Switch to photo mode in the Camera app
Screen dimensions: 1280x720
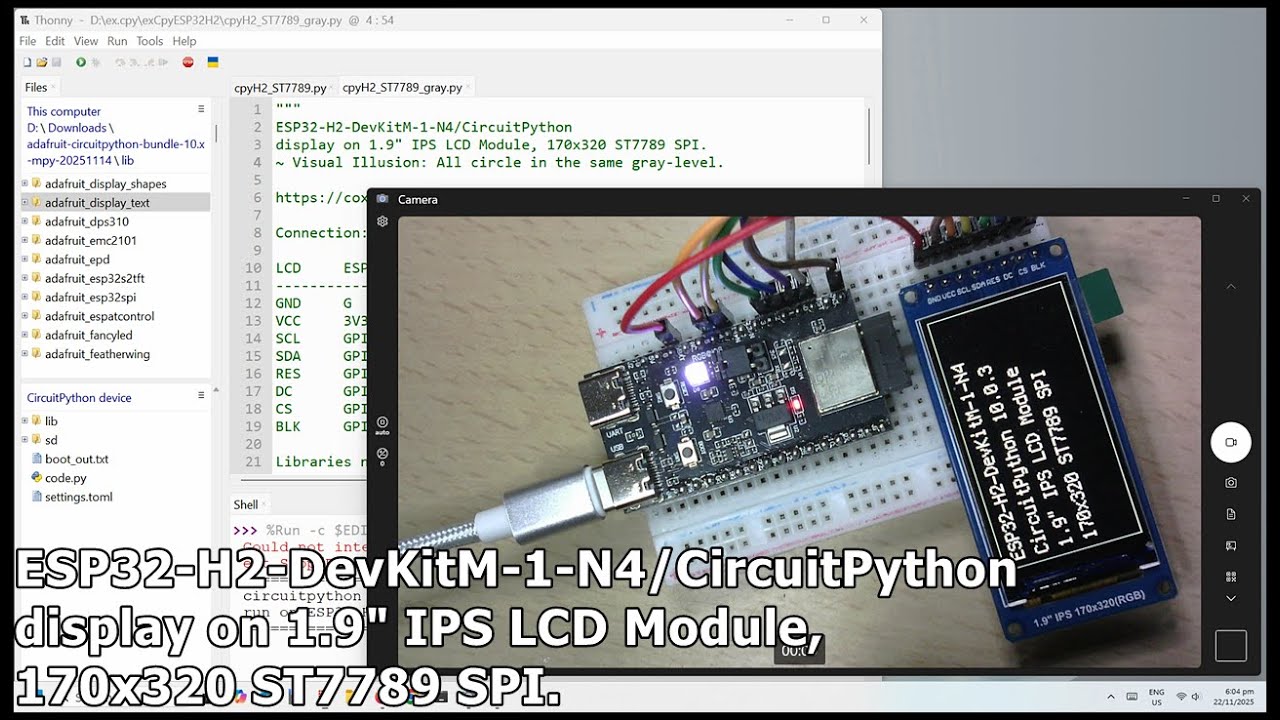(x=1231, y=482)
